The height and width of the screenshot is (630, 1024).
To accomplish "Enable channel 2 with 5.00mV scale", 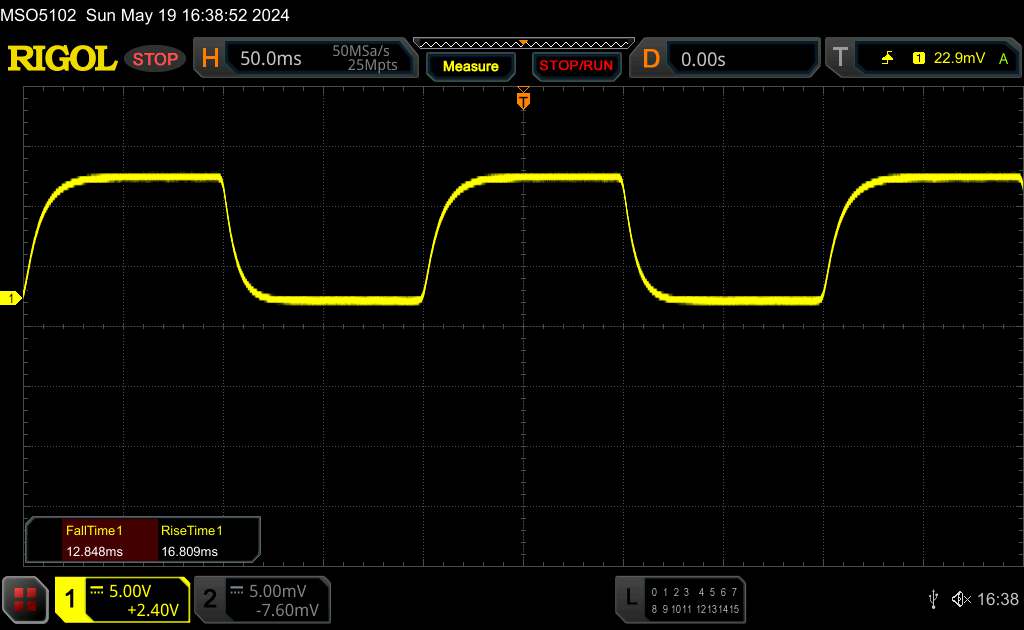I will pyautogui.click(x=261, y=599).
